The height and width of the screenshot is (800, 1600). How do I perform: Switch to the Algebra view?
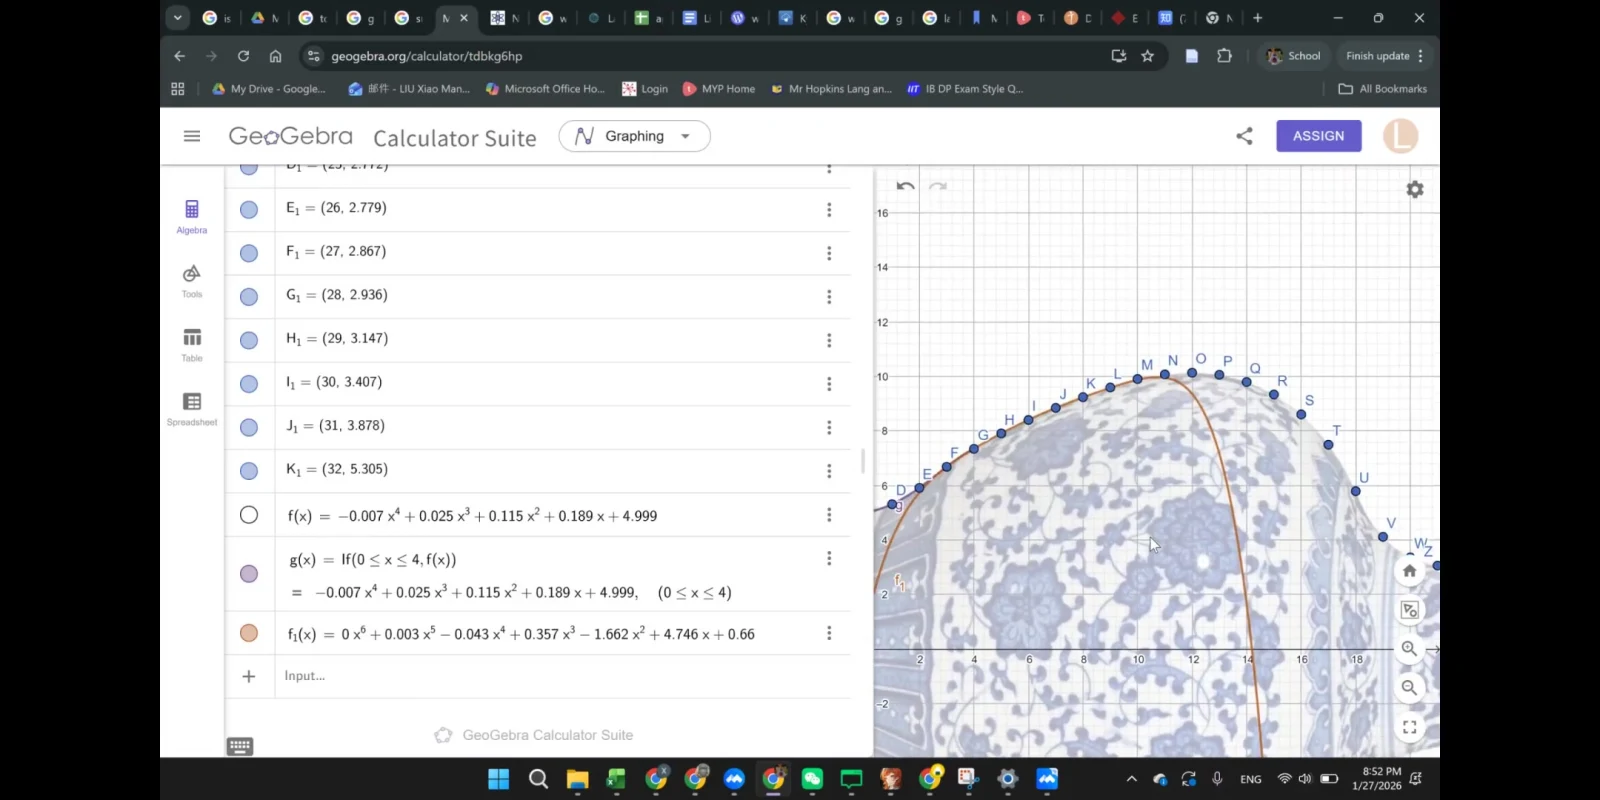click(192, 216)
